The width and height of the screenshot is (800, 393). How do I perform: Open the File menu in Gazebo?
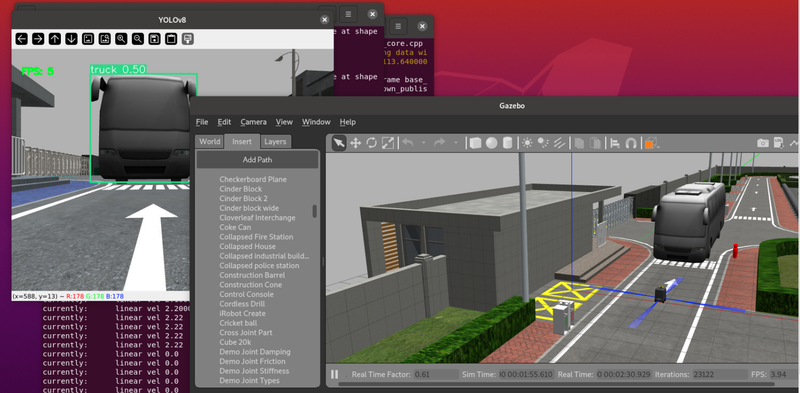point(202,122)
